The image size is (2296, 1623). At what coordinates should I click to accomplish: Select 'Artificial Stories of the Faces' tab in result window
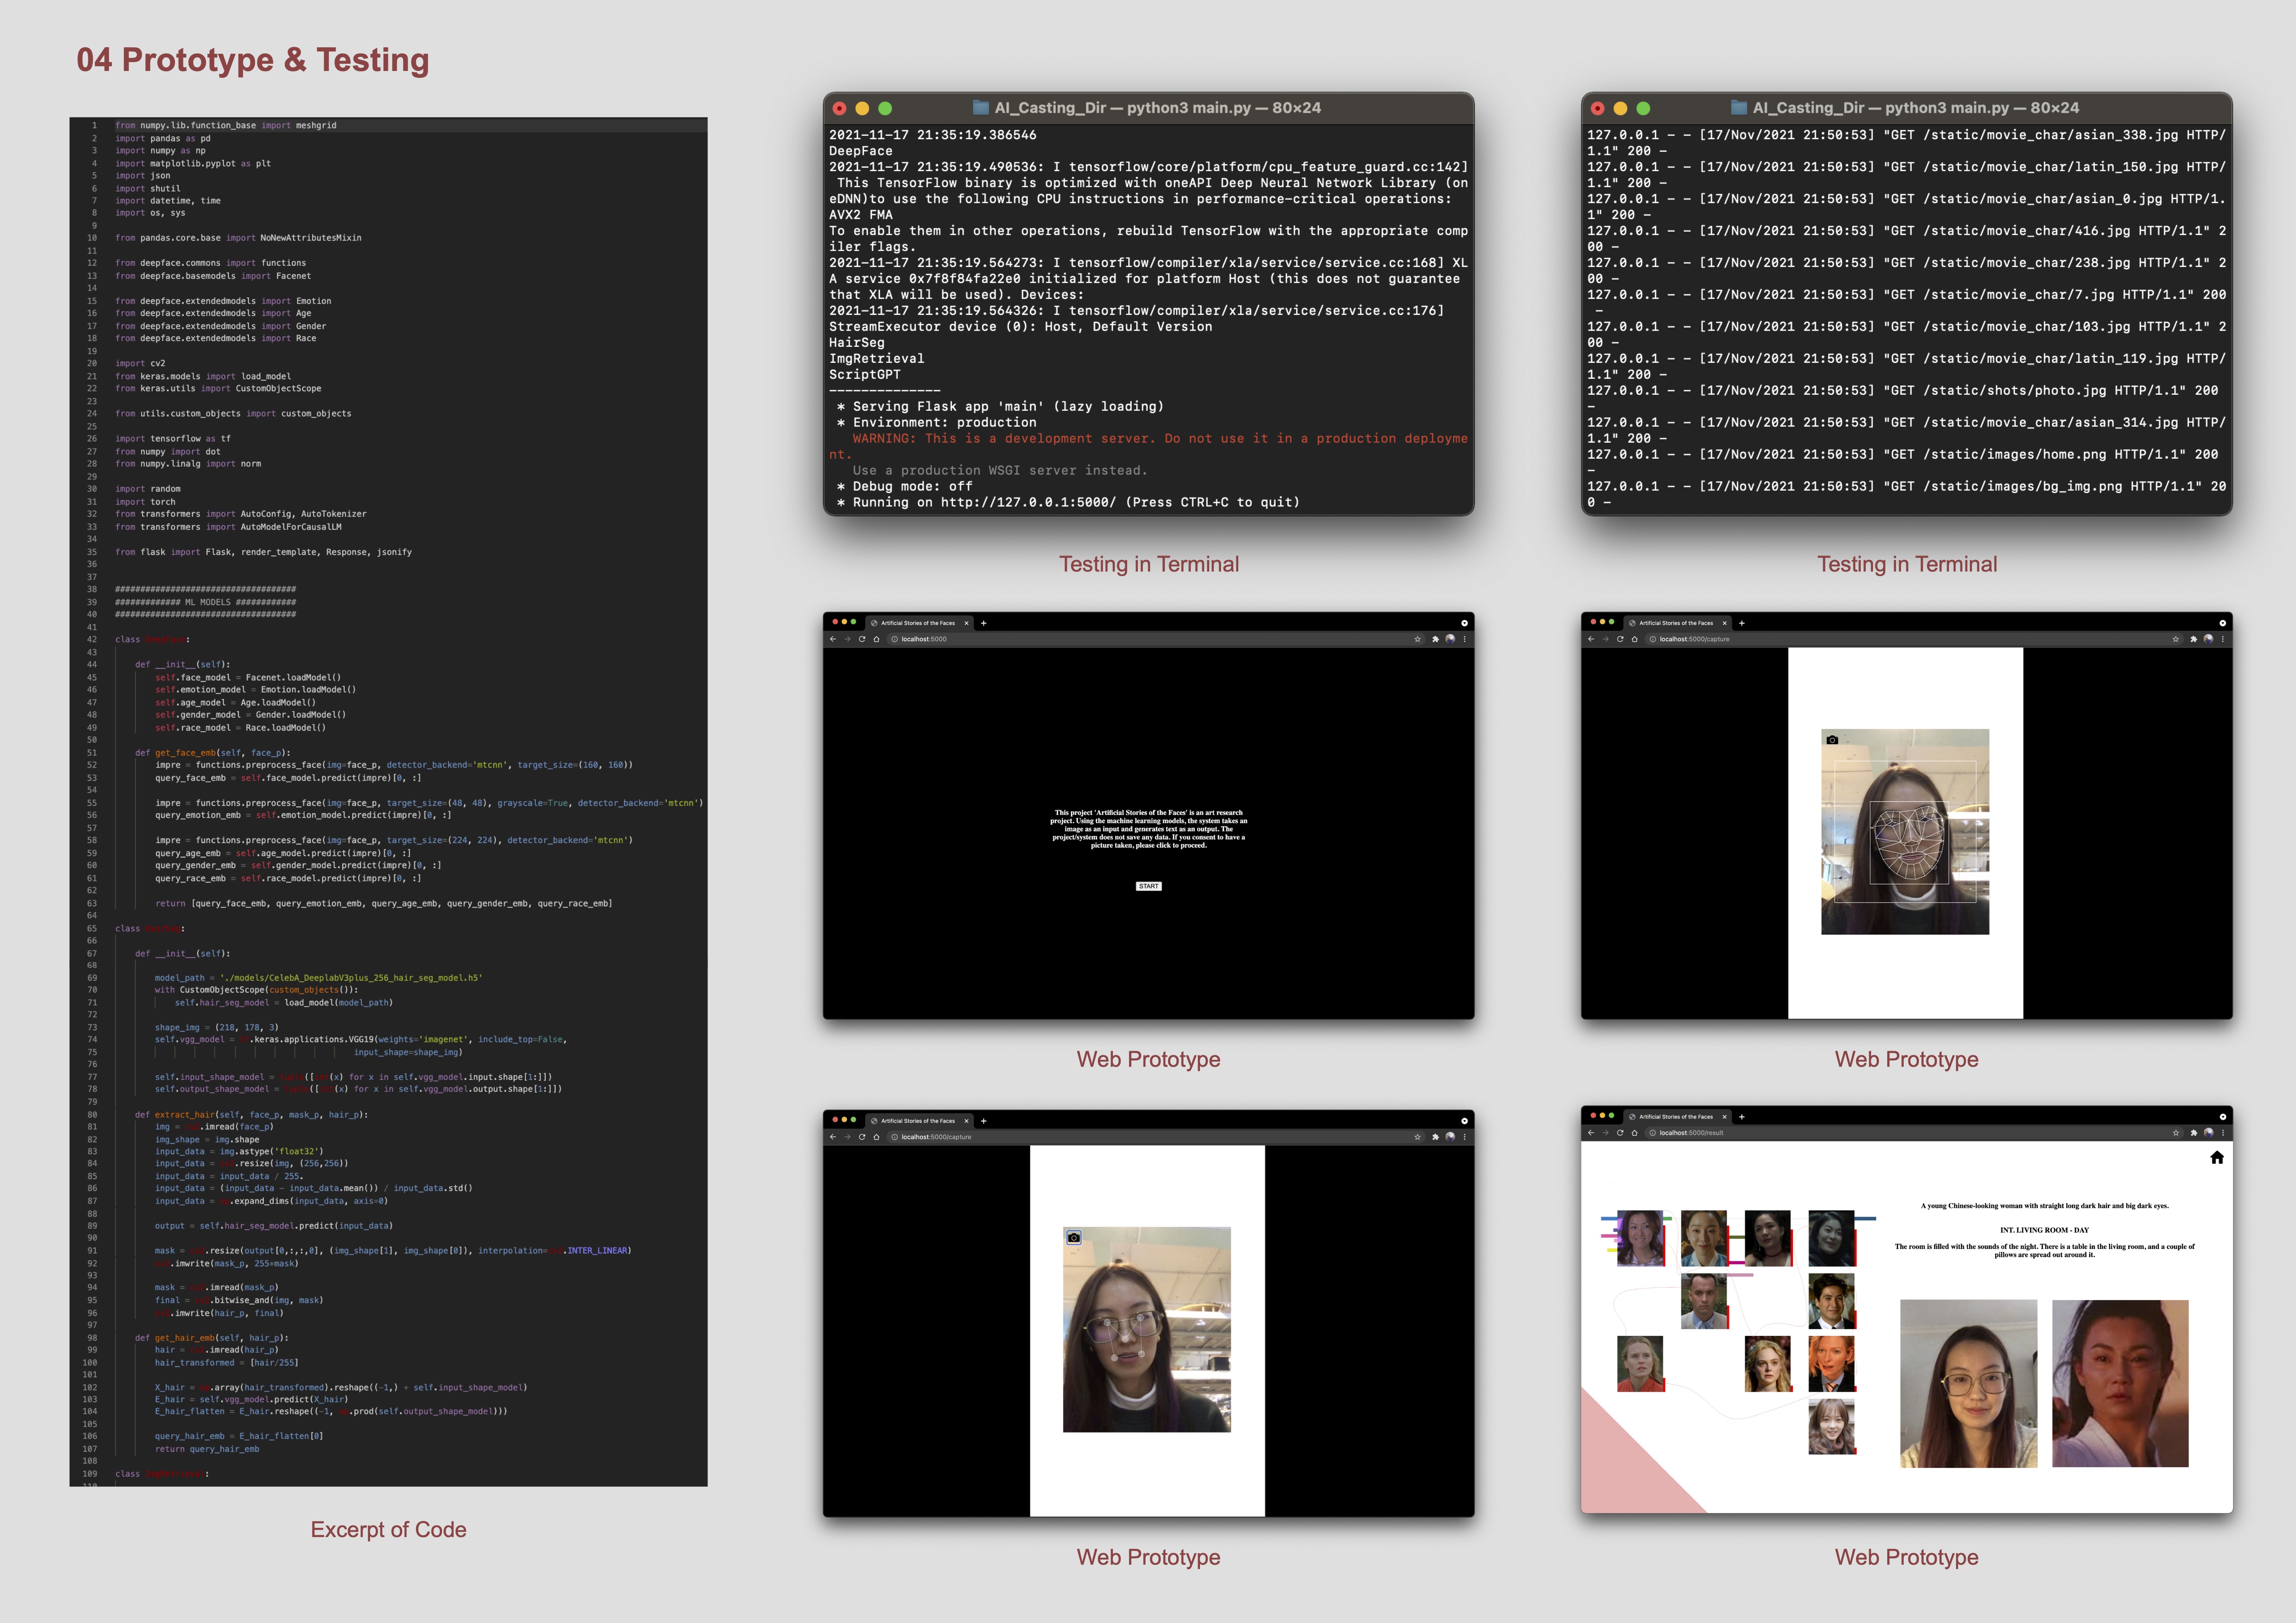1675,1117
